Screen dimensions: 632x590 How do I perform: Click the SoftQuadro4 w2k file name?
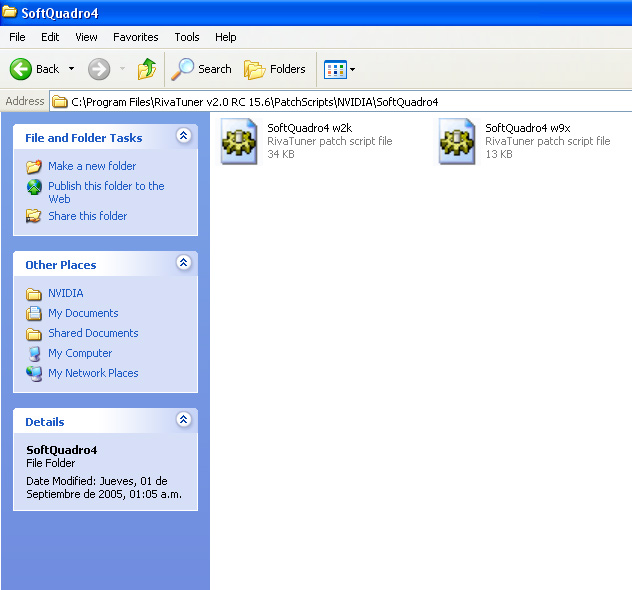point(310,128)
